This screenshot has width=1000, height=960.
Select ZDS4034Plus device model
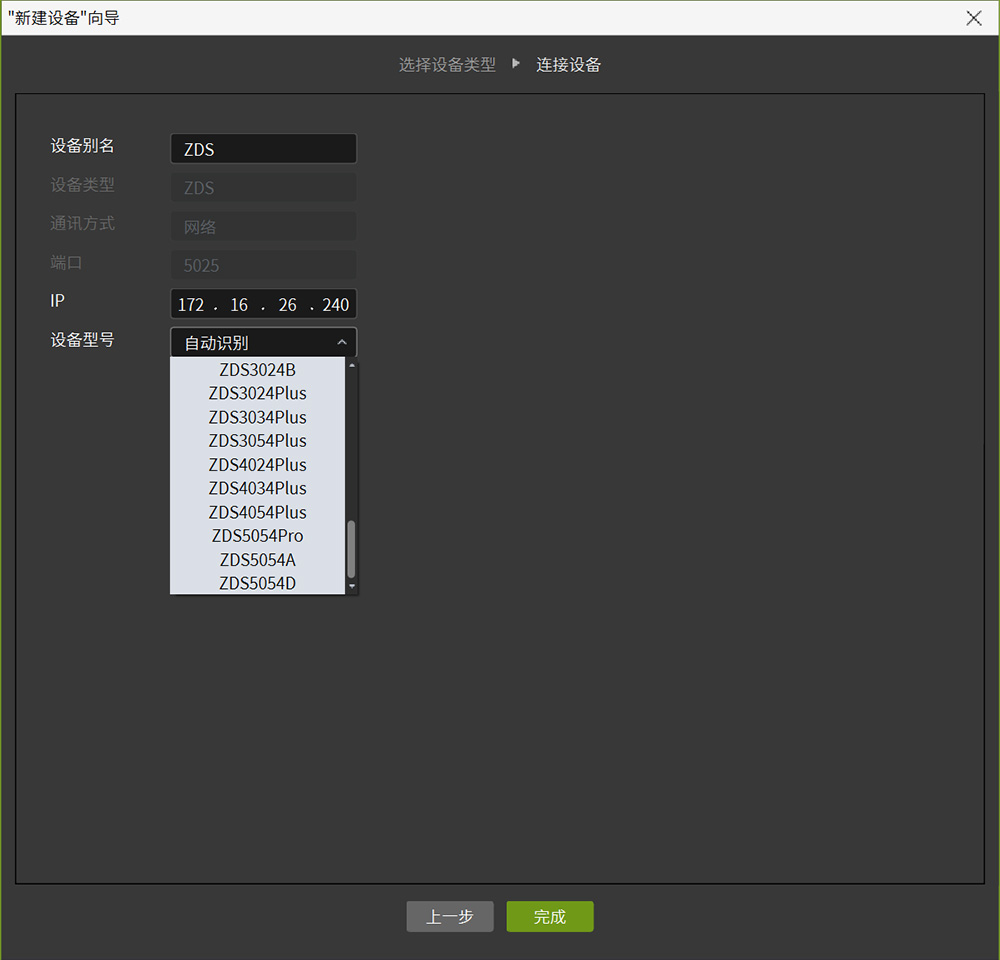[257, 488]
